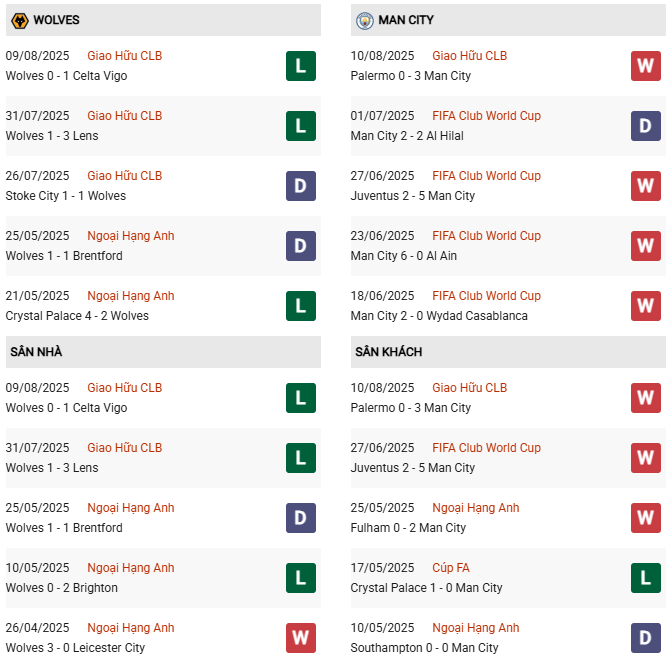The image size is (666, 662).
Task: Click the Fulham 0 - 2 Man City result
Action: (x=408, y=528)
